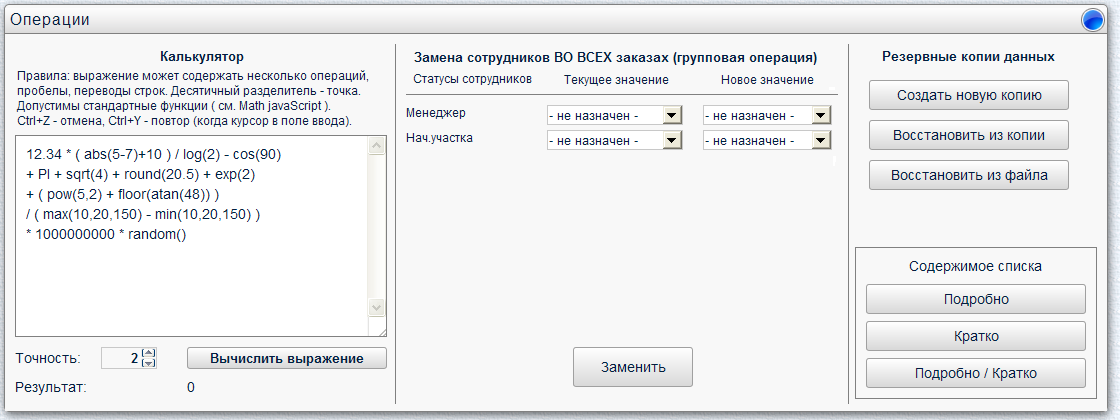
Task: Click the Калькулятор heading text
Action: tap(202, 56)
